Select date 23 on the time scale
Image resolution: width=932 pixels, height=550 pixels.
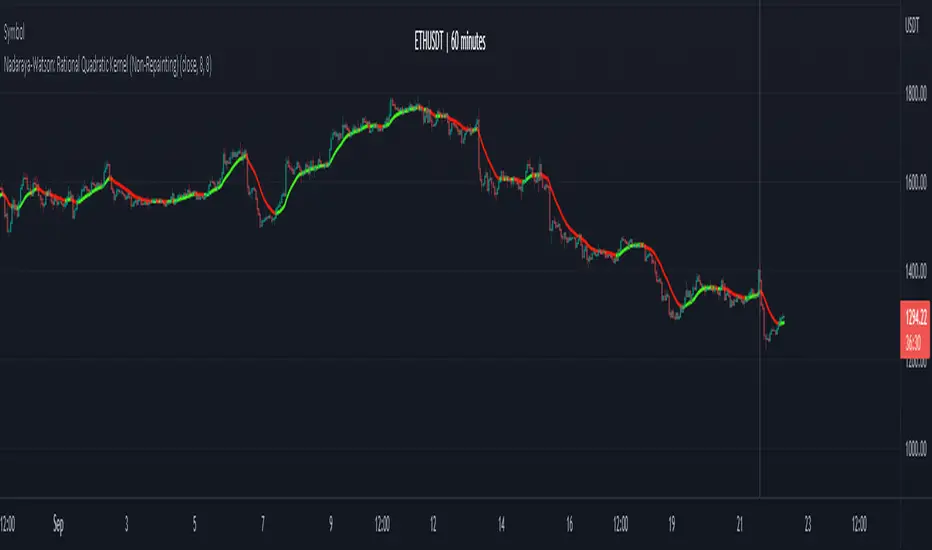(808, 524)
